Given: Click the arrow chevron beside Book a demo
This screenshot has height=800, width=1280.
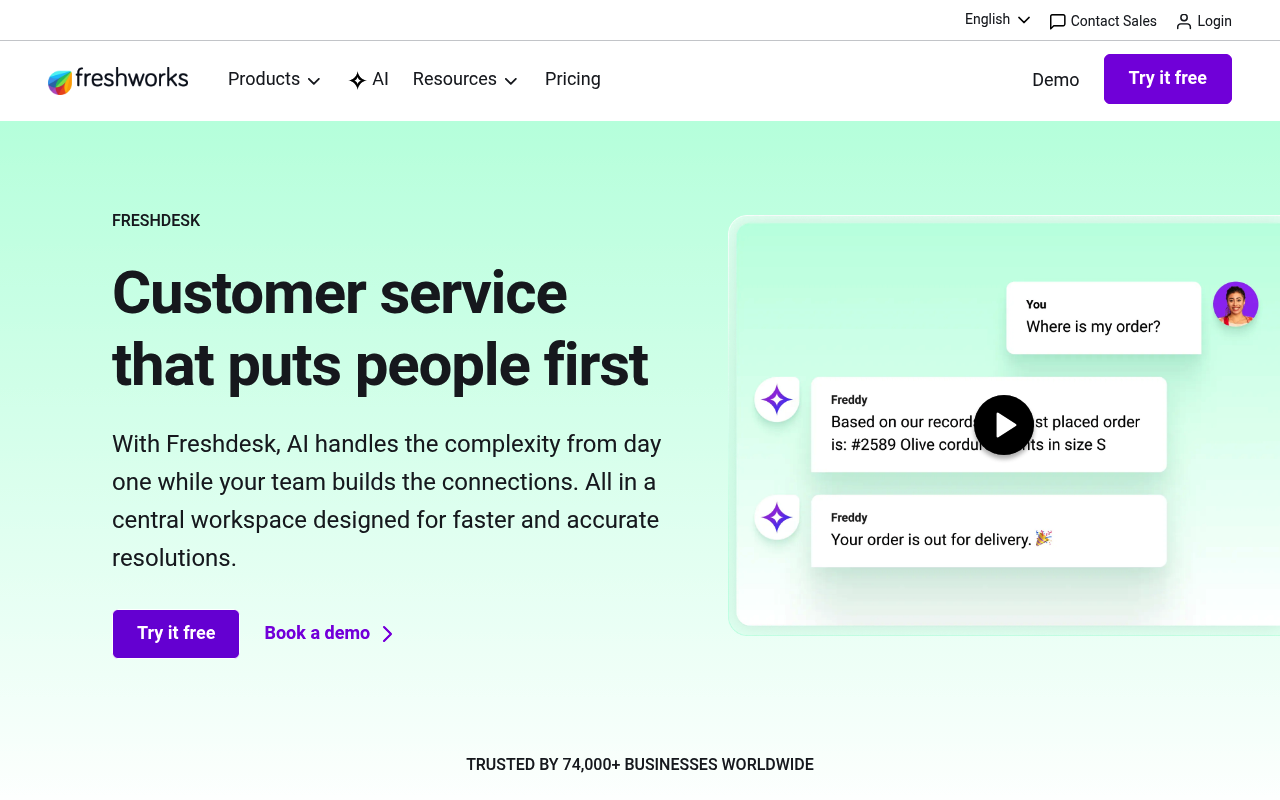Looking at the screenshot, I should pos(387,633).
